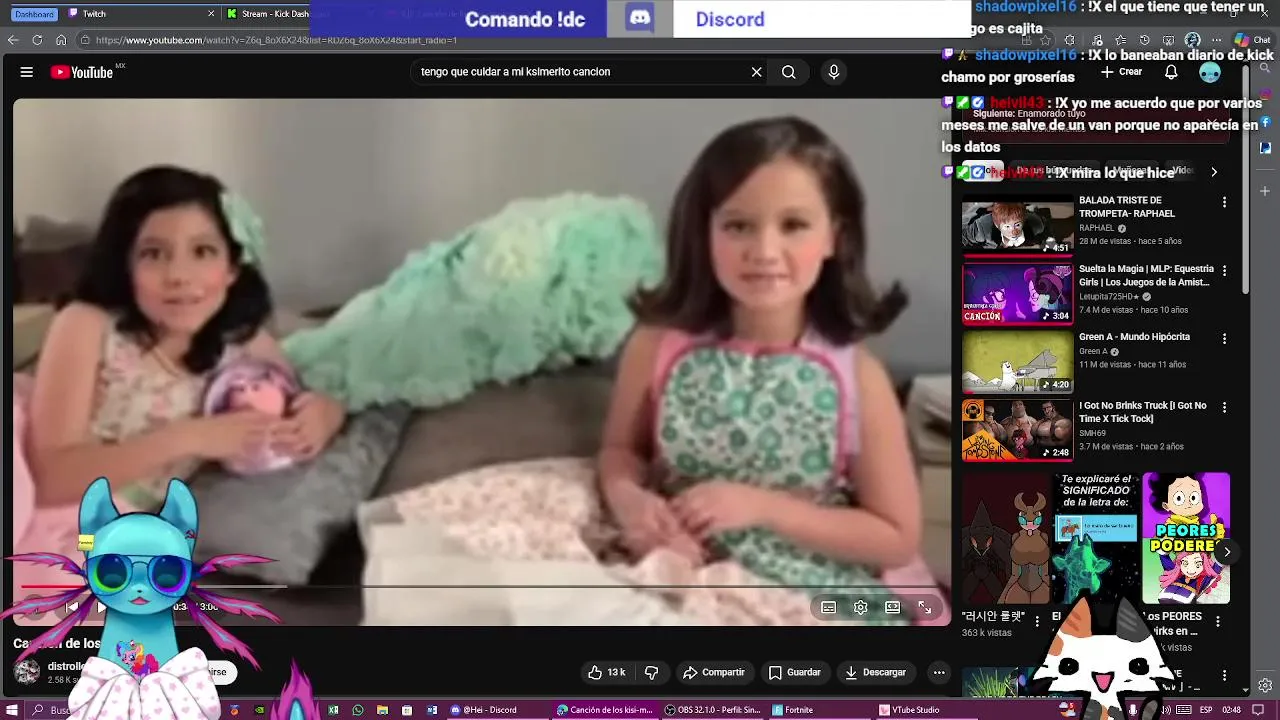Switch to the Dashboard browser tab
This screenshot has width=1280, height=720.
point(34,14)
